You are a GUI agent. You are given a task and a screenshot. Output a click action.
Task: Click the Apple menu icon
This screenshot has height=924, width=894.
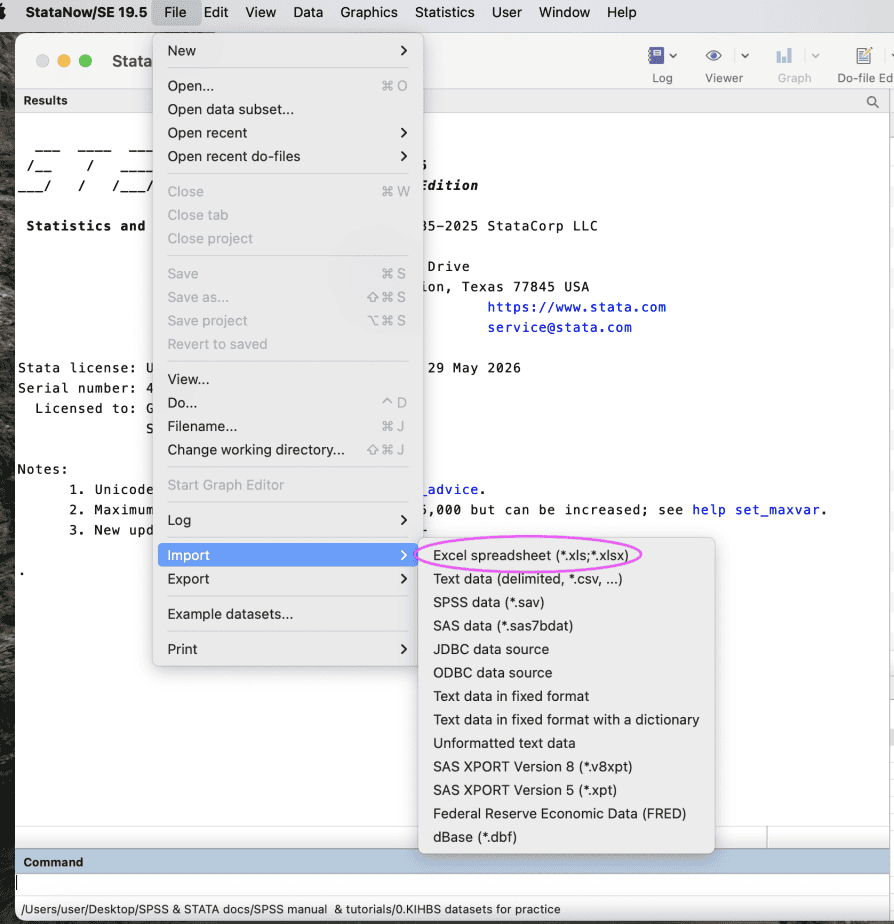point(4,12)
